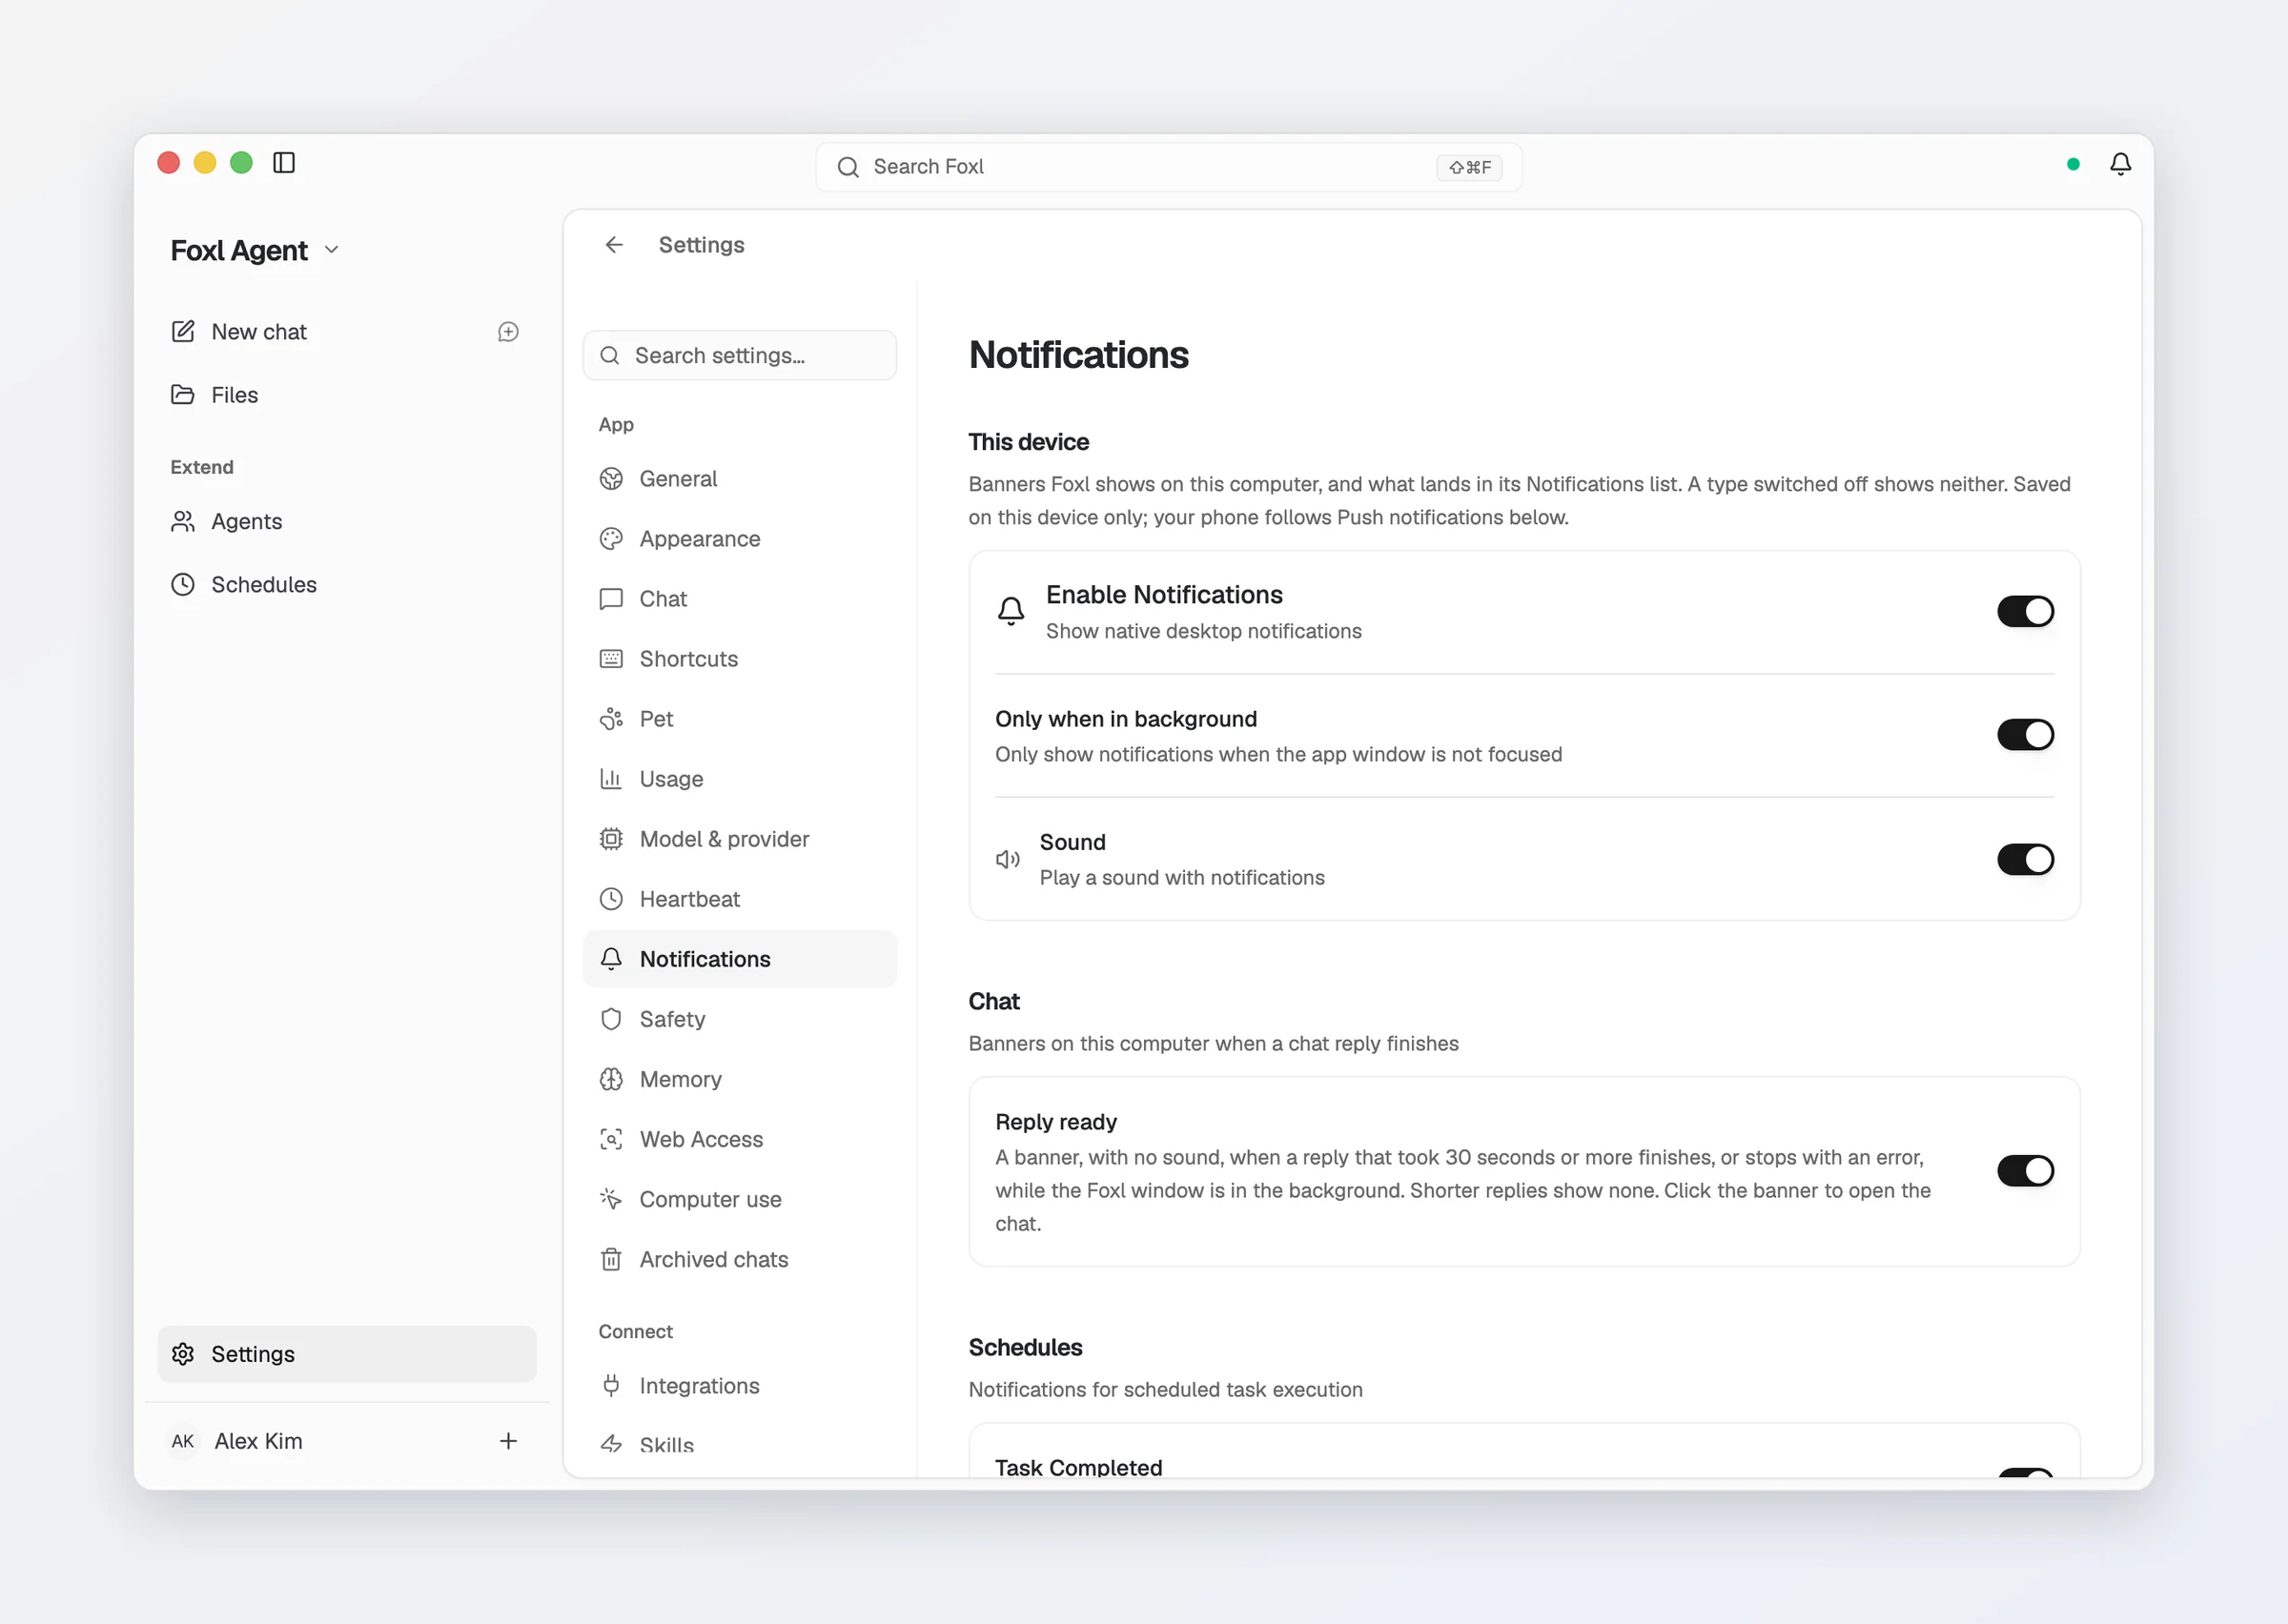This screenshot has width=2288, height=1624.
Task: Click the Usage bar chart icon
Action: tap(611, 779)
